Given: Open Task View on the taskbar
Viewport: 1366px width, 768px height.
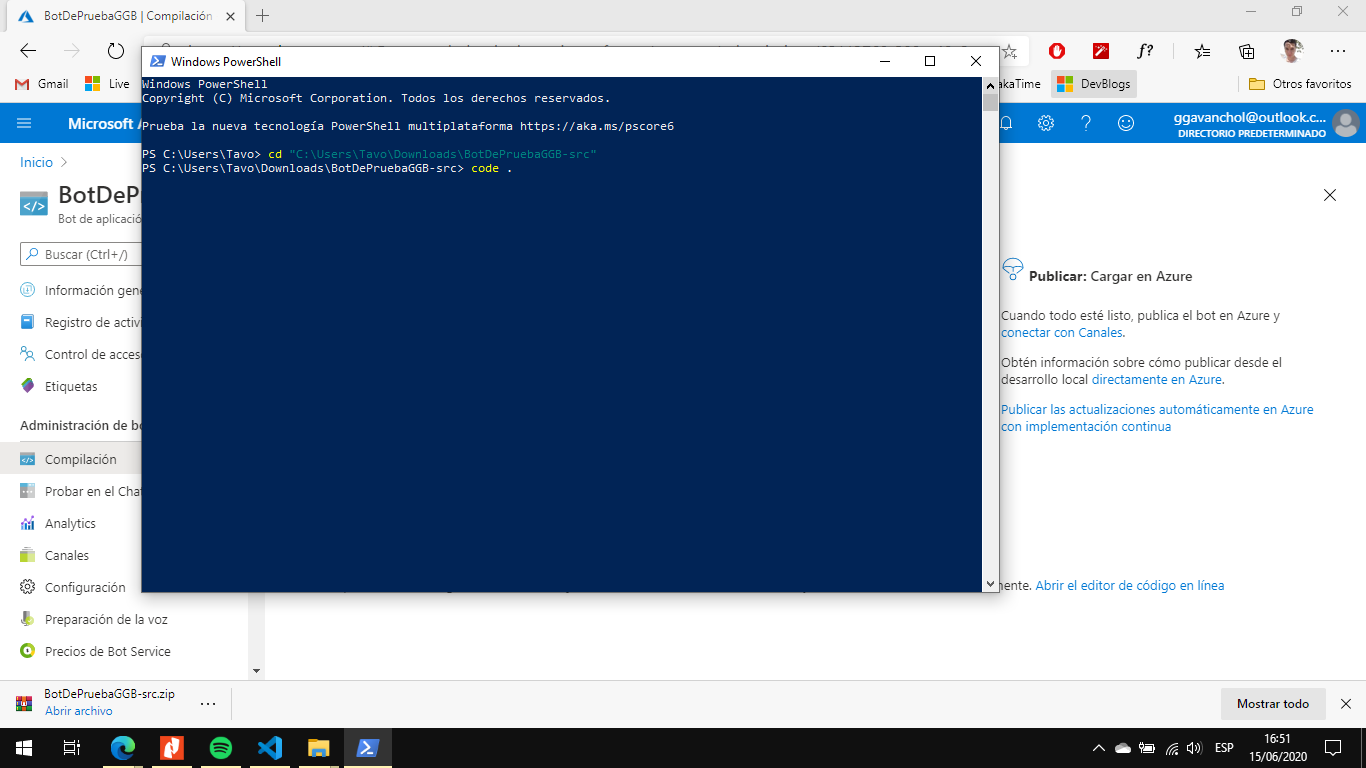Looking at the screenshot, I should click(x=71, y=747).
